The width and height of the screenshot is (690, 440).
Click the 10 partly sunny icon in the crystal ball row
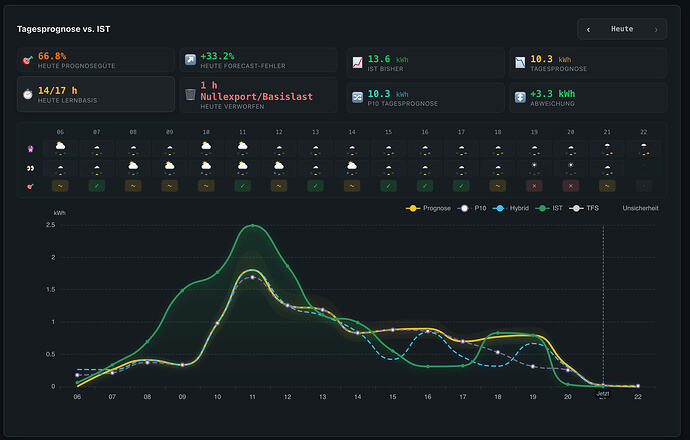(206, 147)
